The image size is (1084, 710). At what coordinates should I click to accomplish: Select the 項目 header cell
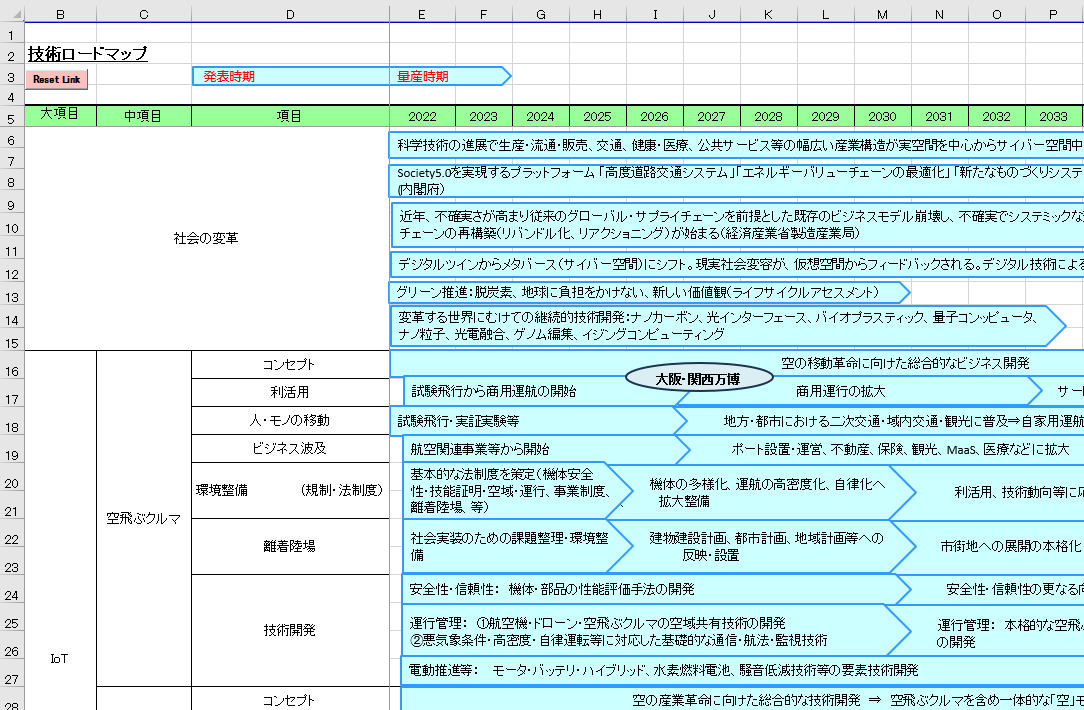[289, 115]
